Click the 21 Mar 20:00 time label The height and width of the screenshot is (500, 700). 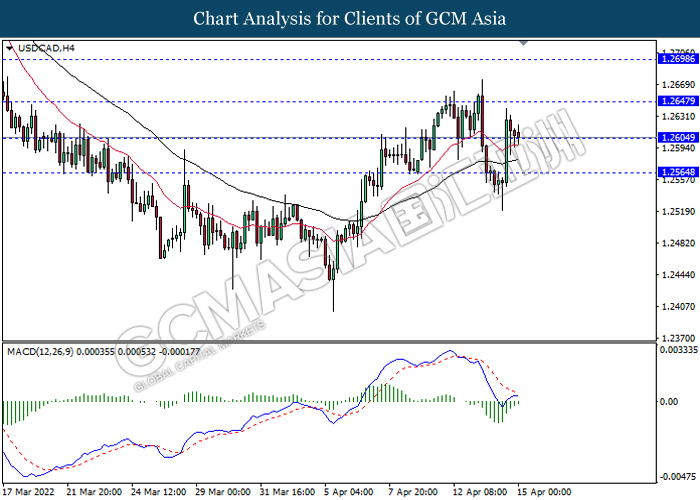pos(94,492)
